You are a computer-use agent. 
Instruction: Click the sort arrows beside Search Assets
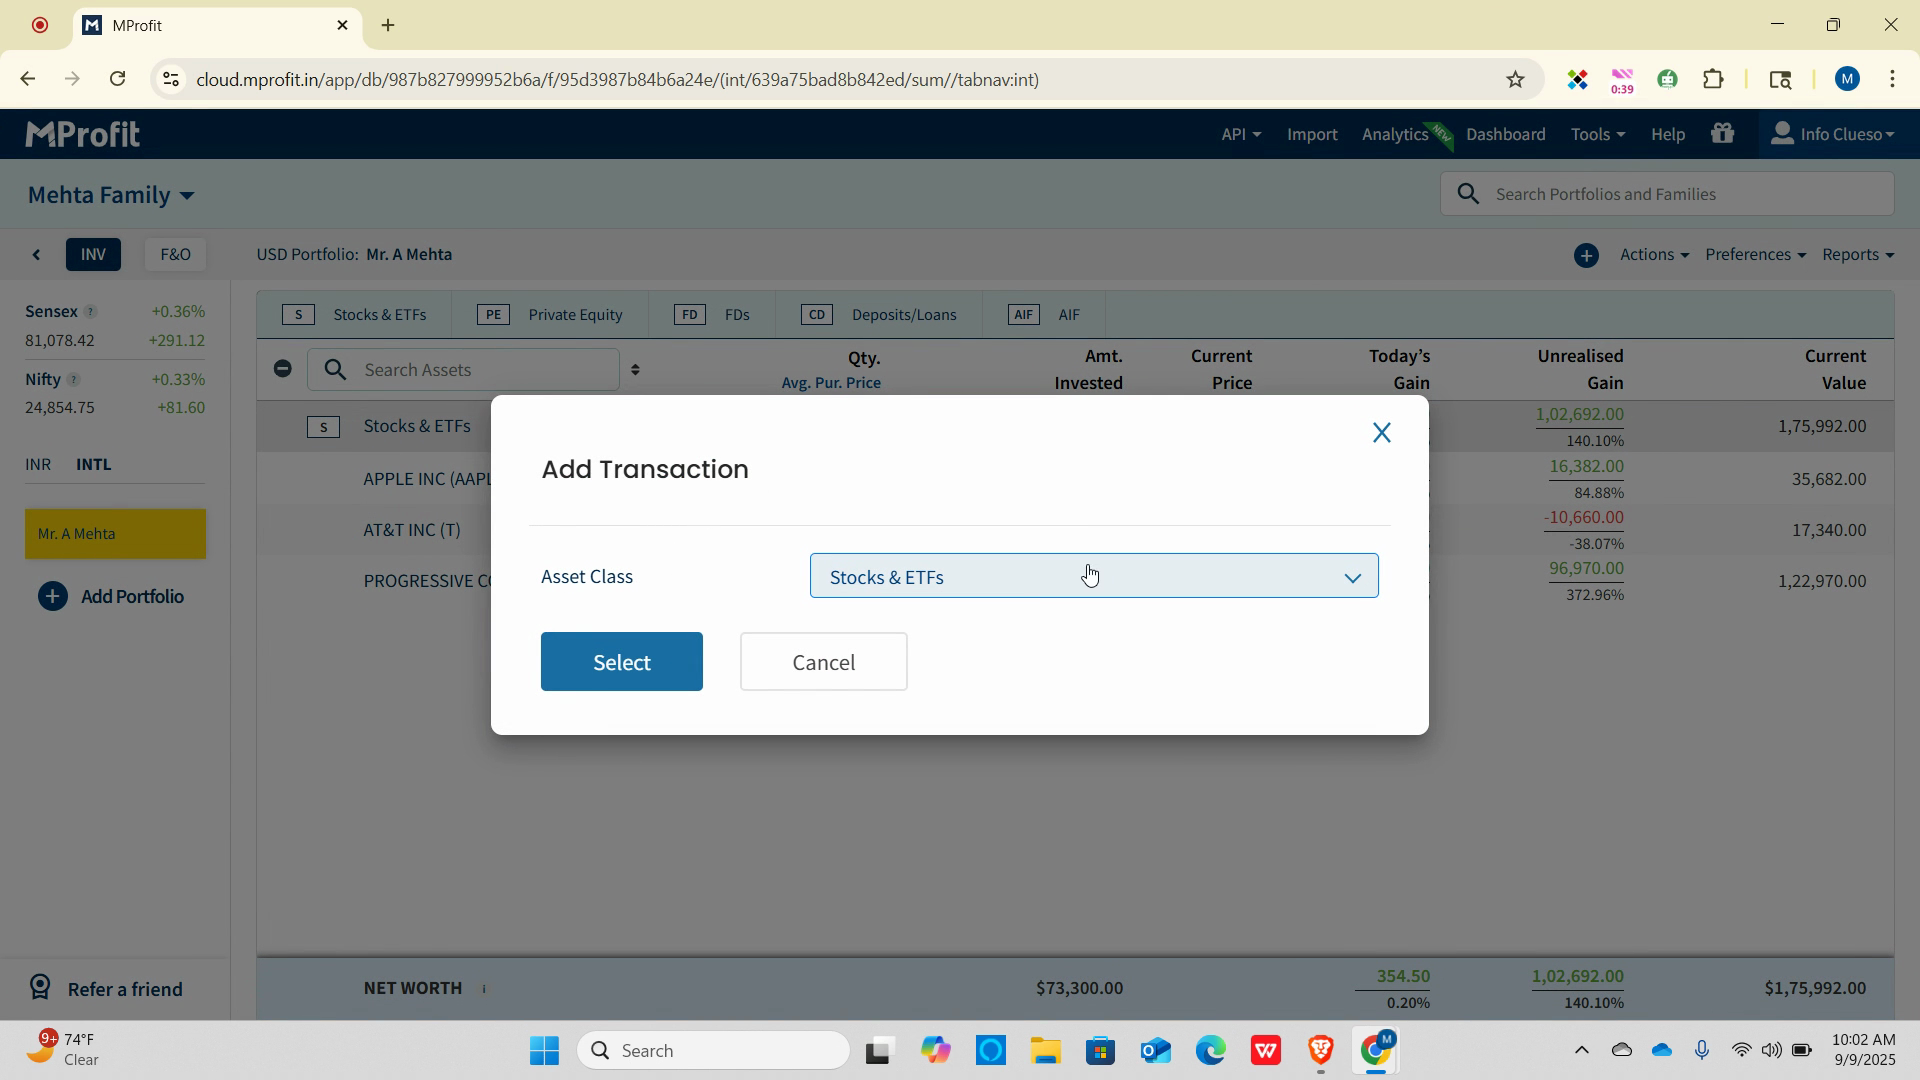point(635,370)
